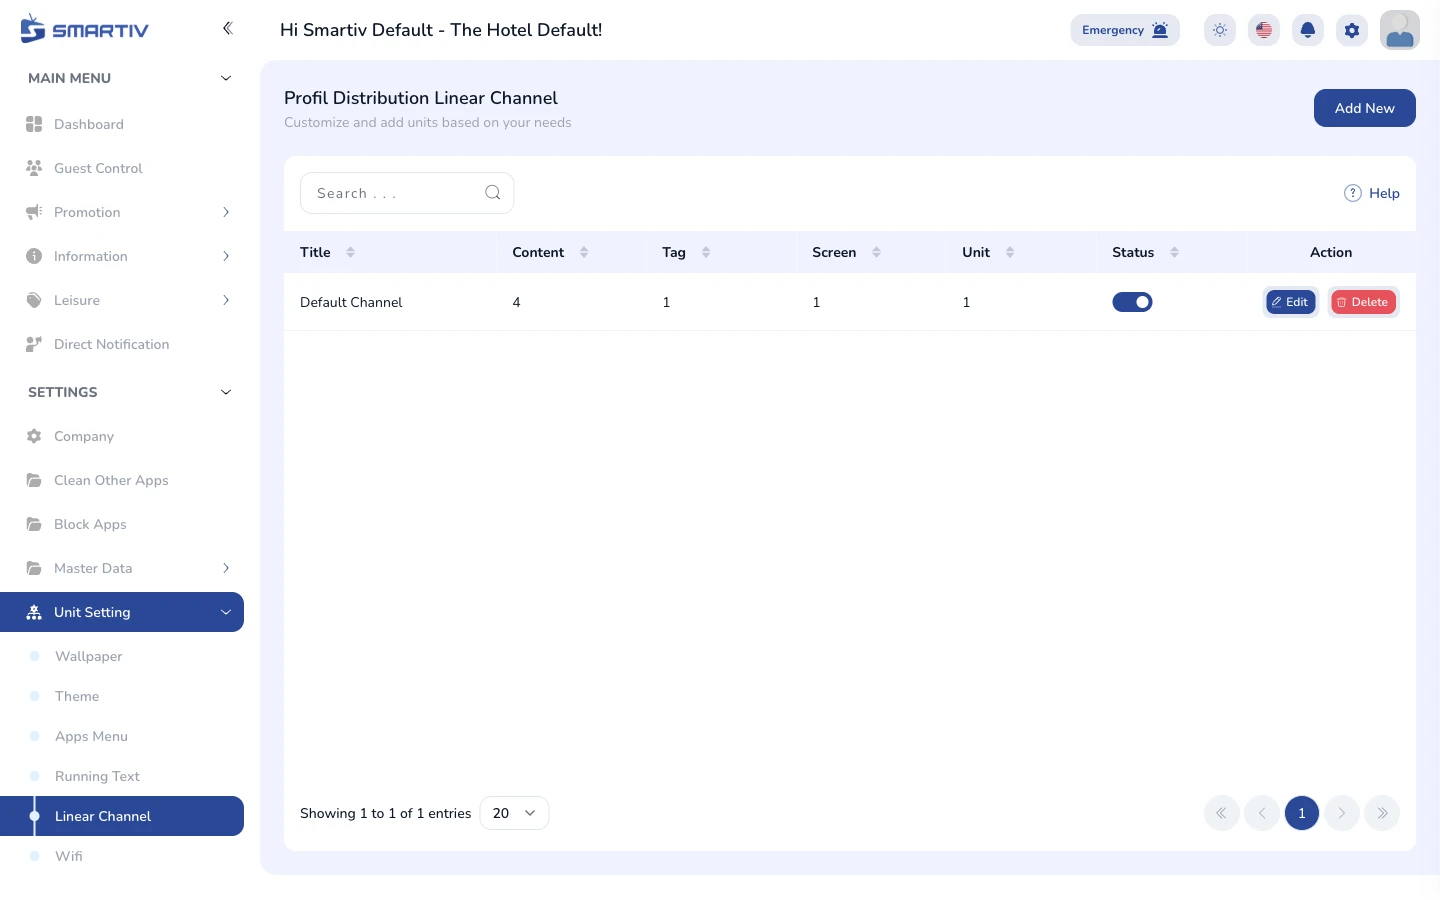Click the Promotion megaphone icon
Image resolution: width=1440 pixels, height=900 pixels.
(34, 212)
